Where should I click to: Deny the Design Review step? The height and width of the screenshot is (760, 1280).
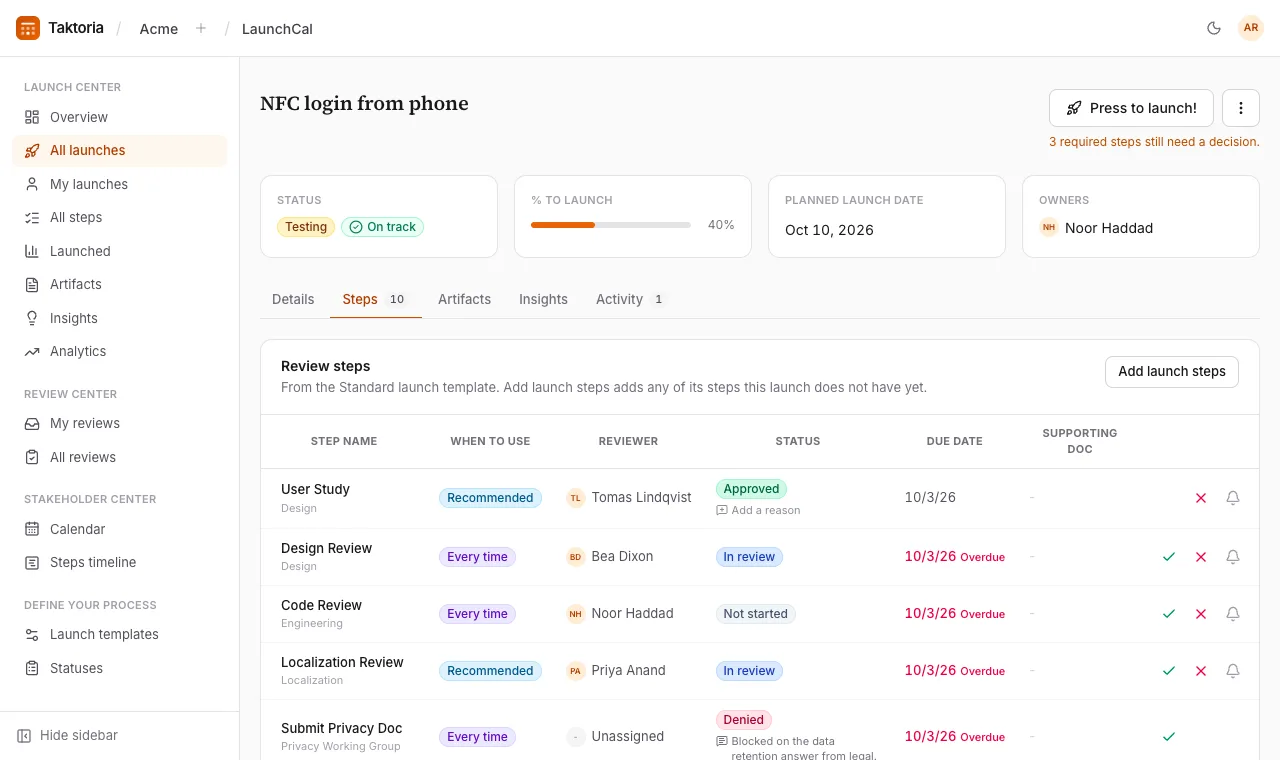click(x=1201, y=557)
